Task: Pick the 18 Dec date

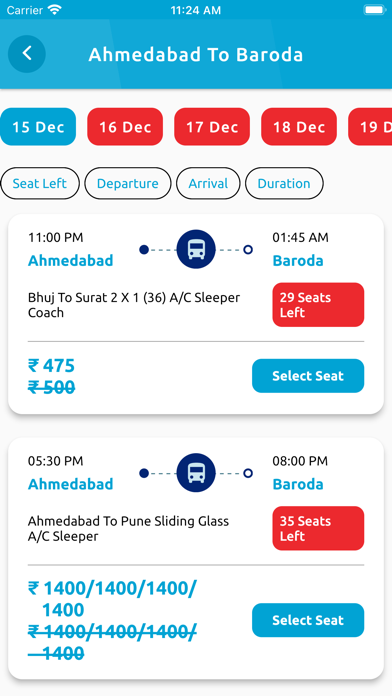Action: [299, 127]
